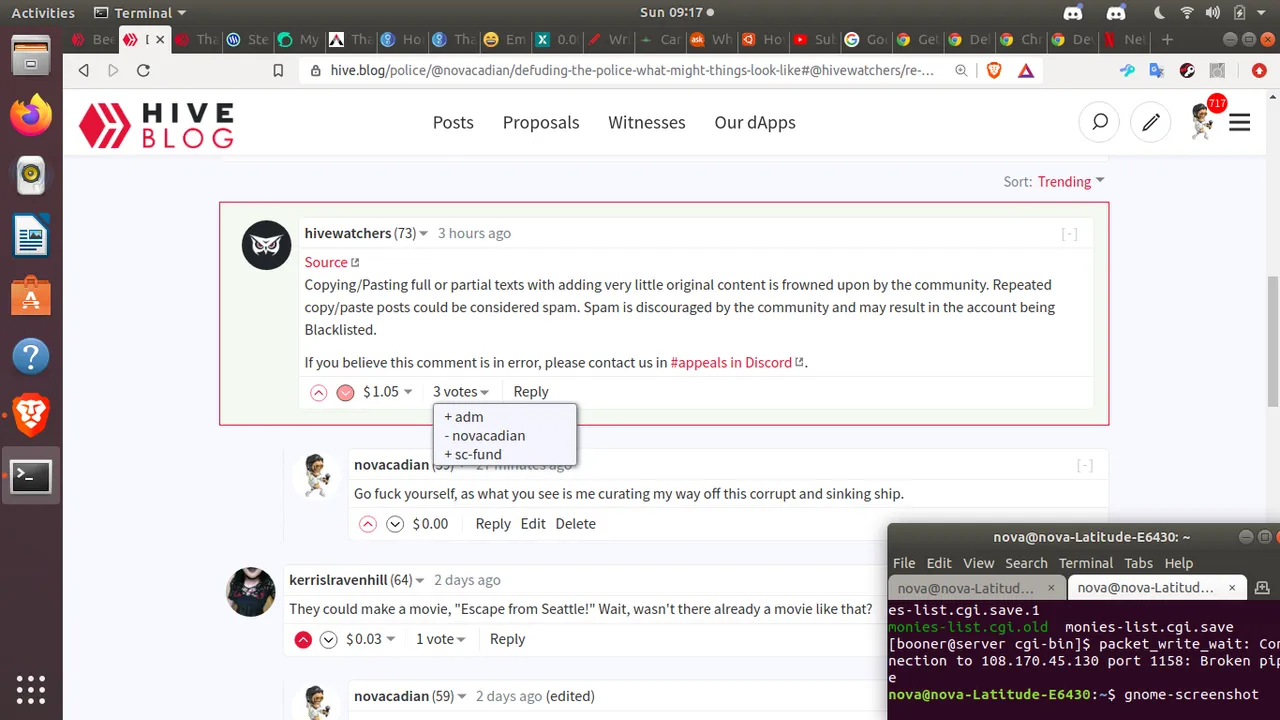Launch Rhythmbox speaker icon in dock

click(x=31, y=177)
